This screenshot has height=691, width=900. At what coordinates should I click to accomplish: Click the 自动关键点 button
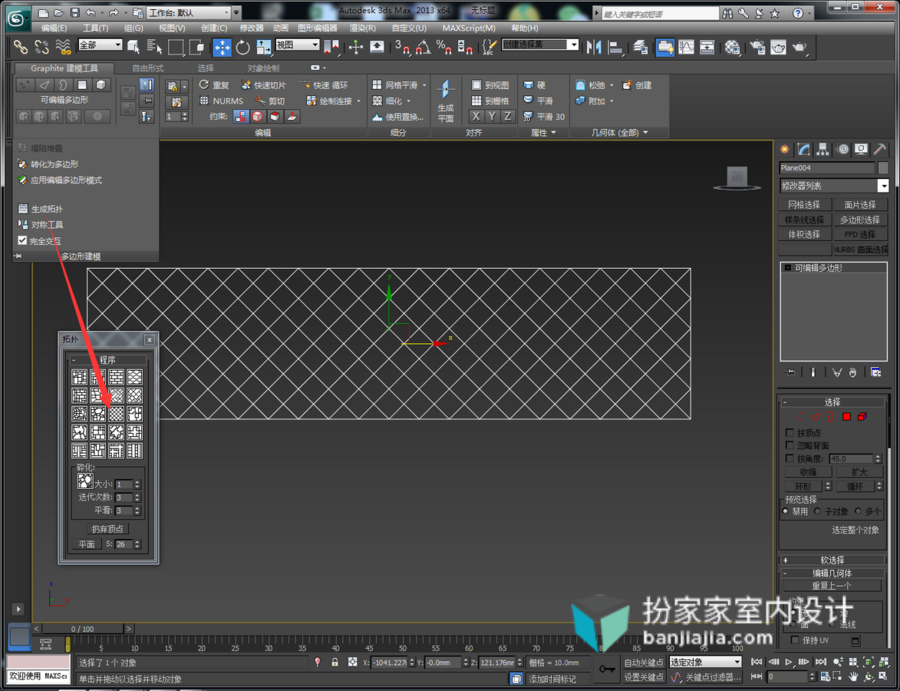pos(643,662)
